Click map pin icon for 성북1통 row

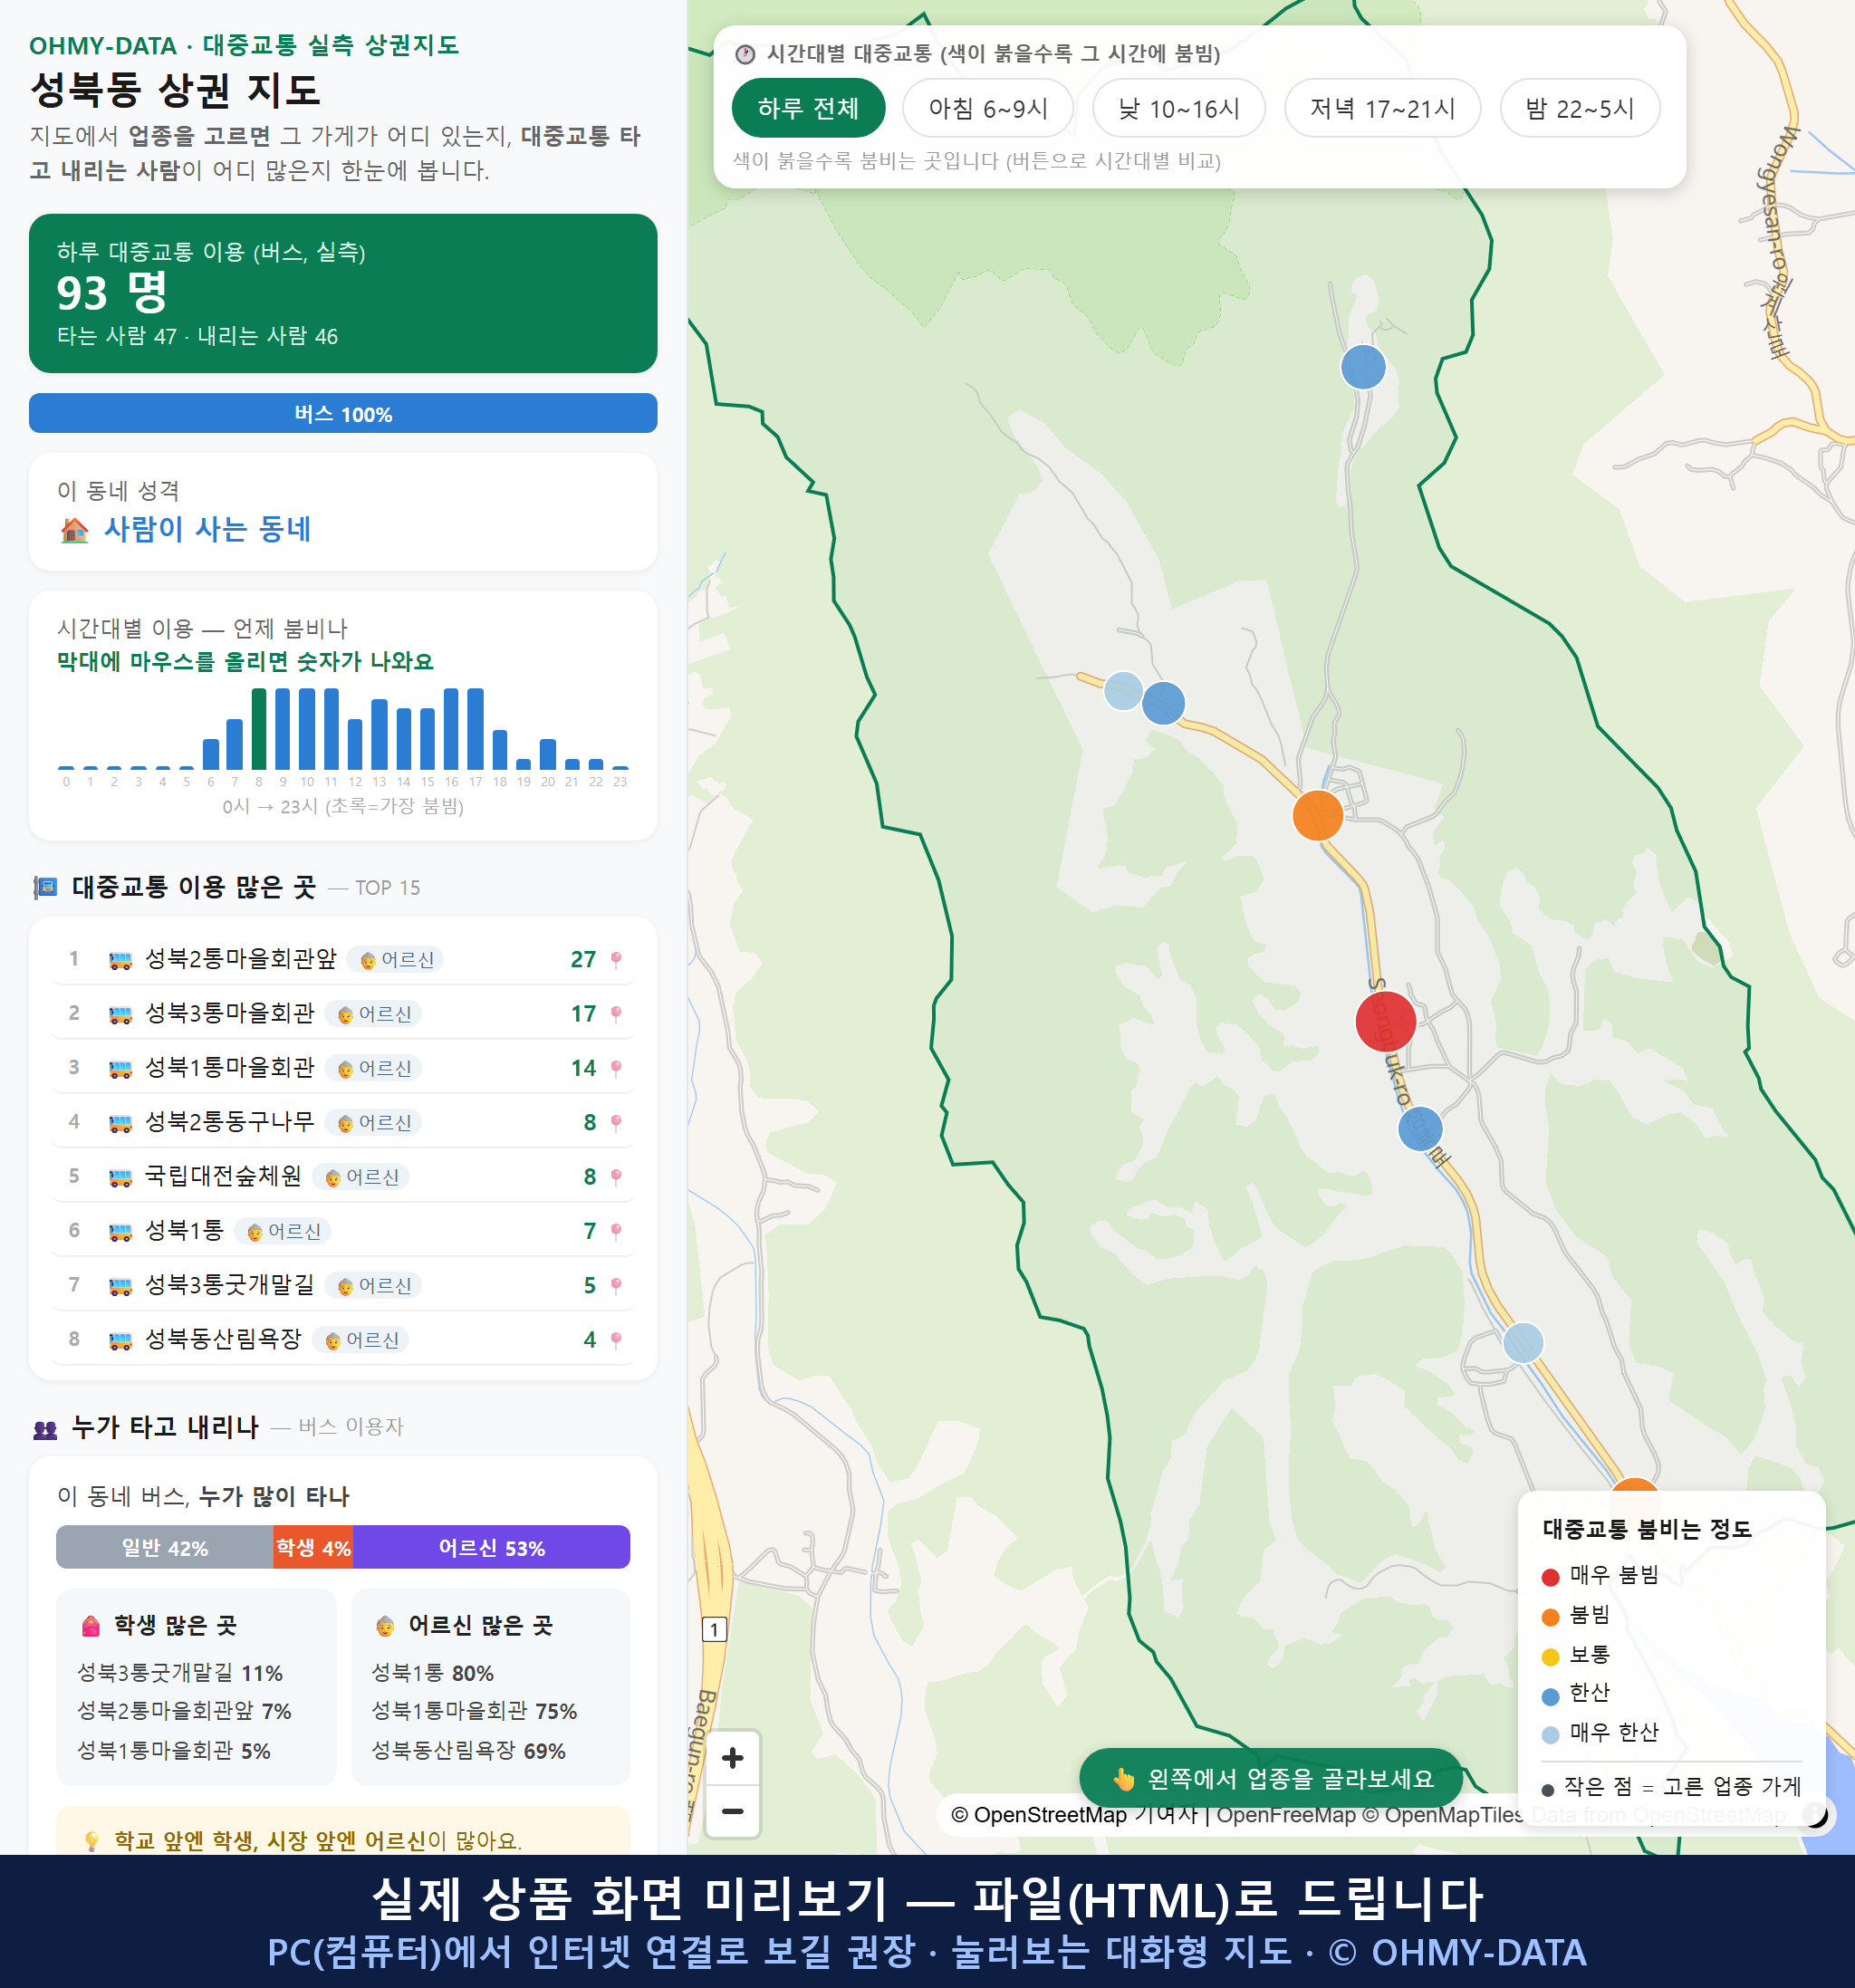[616, 1231]
